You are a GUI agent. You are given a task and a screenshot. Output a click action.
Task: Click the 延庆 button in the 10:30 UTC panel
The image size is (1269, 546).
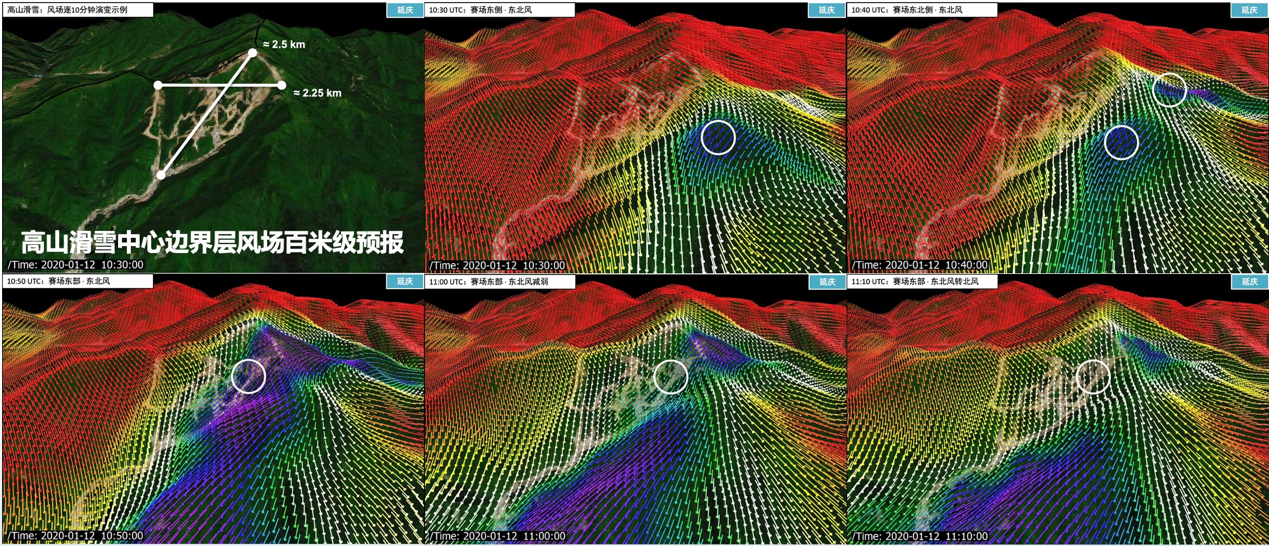[x=826, y=10]
